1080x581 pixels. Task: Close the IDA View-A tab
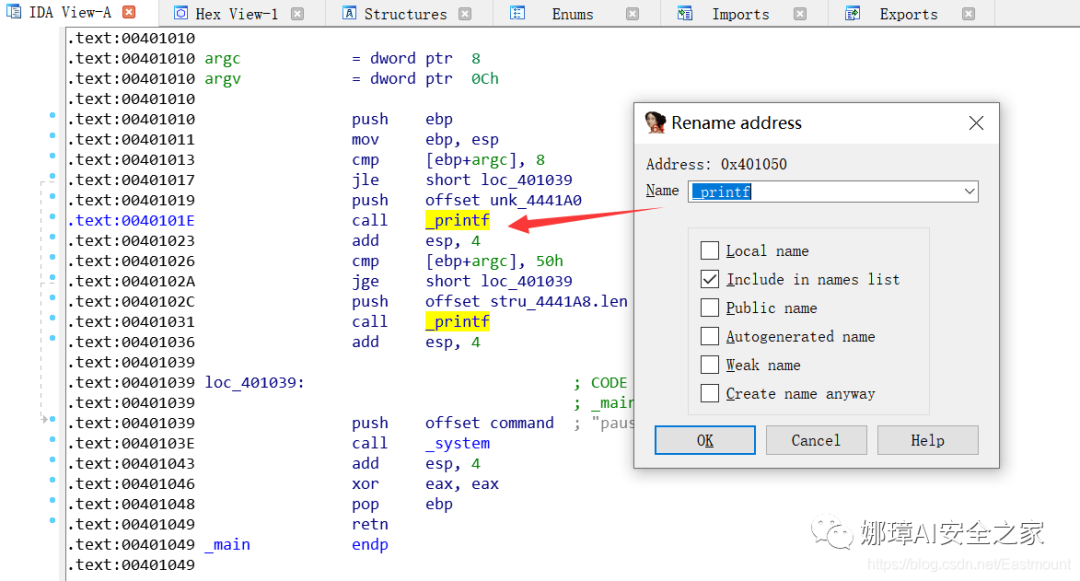pos(129,12)
